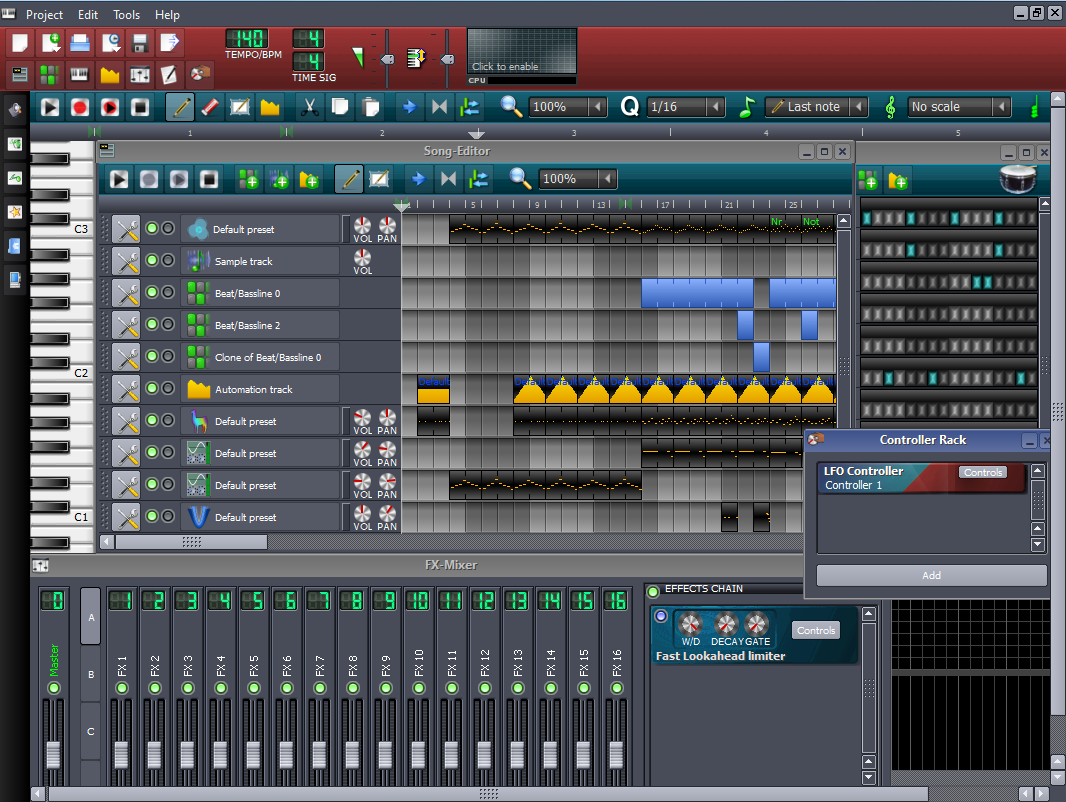Solo the Sample track

click(168, 260)
